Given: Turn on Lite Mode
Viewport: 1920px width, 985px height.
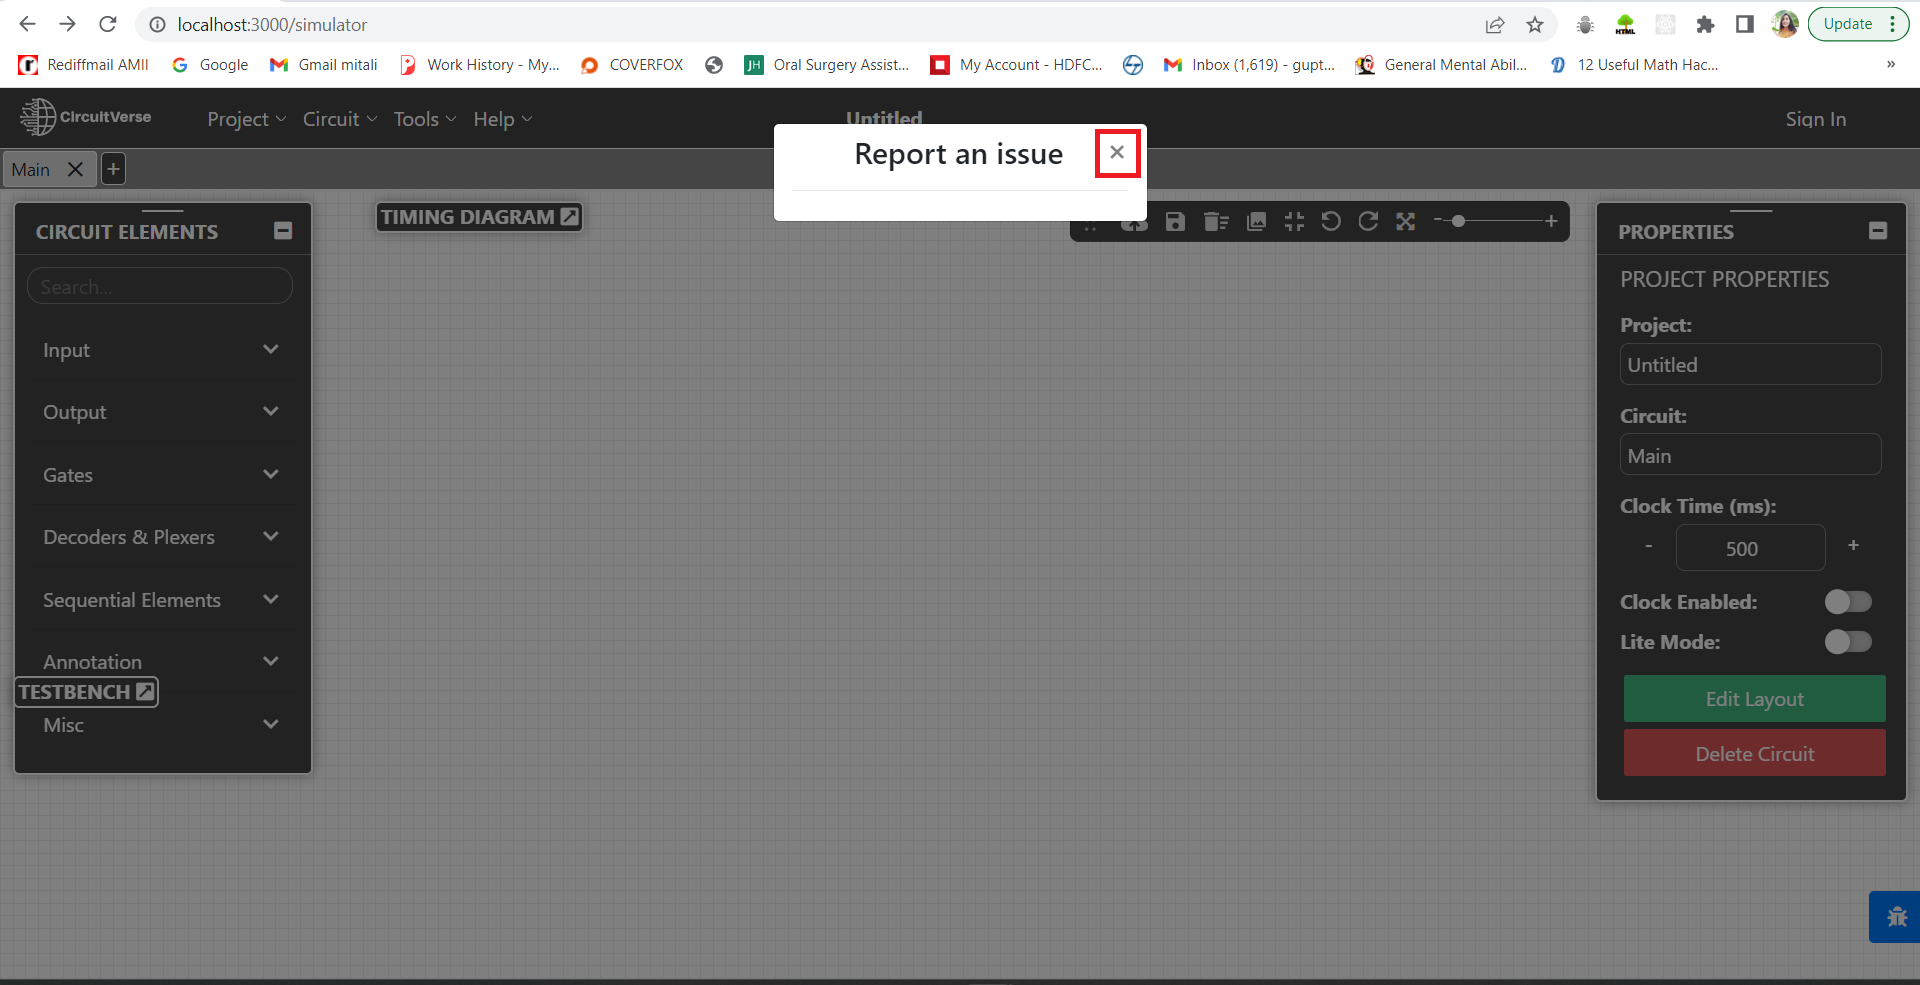Looking at the screenshot, I should coord(1847,642).
